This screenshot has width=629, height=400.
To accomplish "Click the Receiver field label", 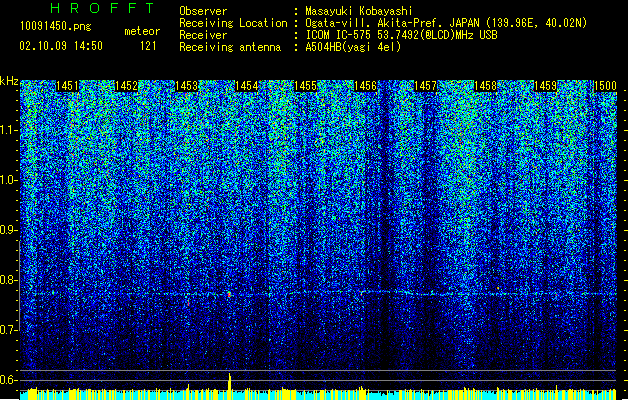I will pos(203,35).
